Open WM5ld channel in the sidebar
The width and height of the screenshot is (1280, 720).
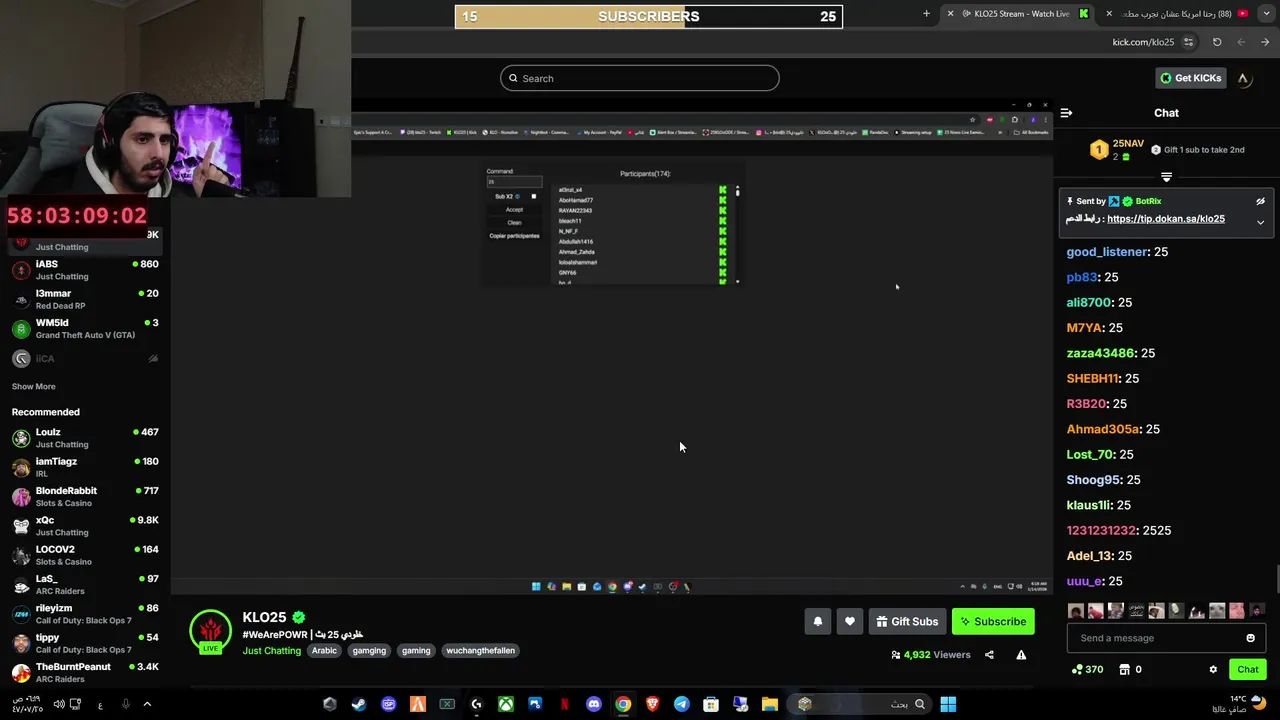[x=85, y=328]
